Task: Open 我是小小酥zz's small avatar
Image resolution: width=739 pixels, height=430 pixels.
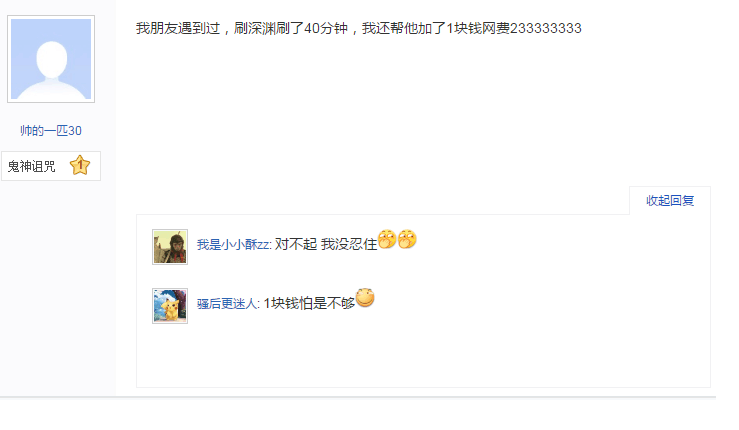Action: click(170, 247)
